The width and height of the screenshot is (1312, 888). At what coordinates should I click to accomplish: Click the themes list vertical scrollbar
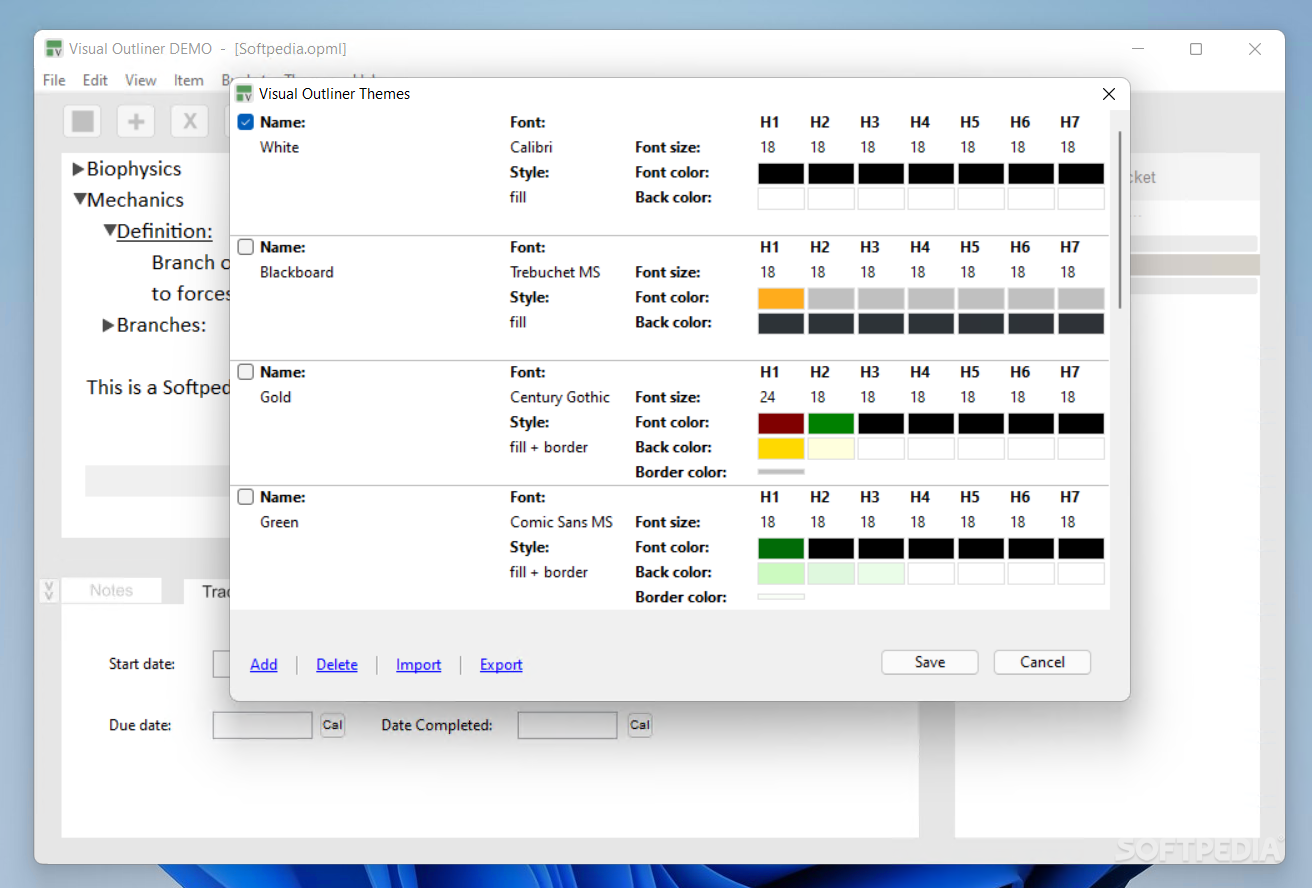(x=1120, y=220)
